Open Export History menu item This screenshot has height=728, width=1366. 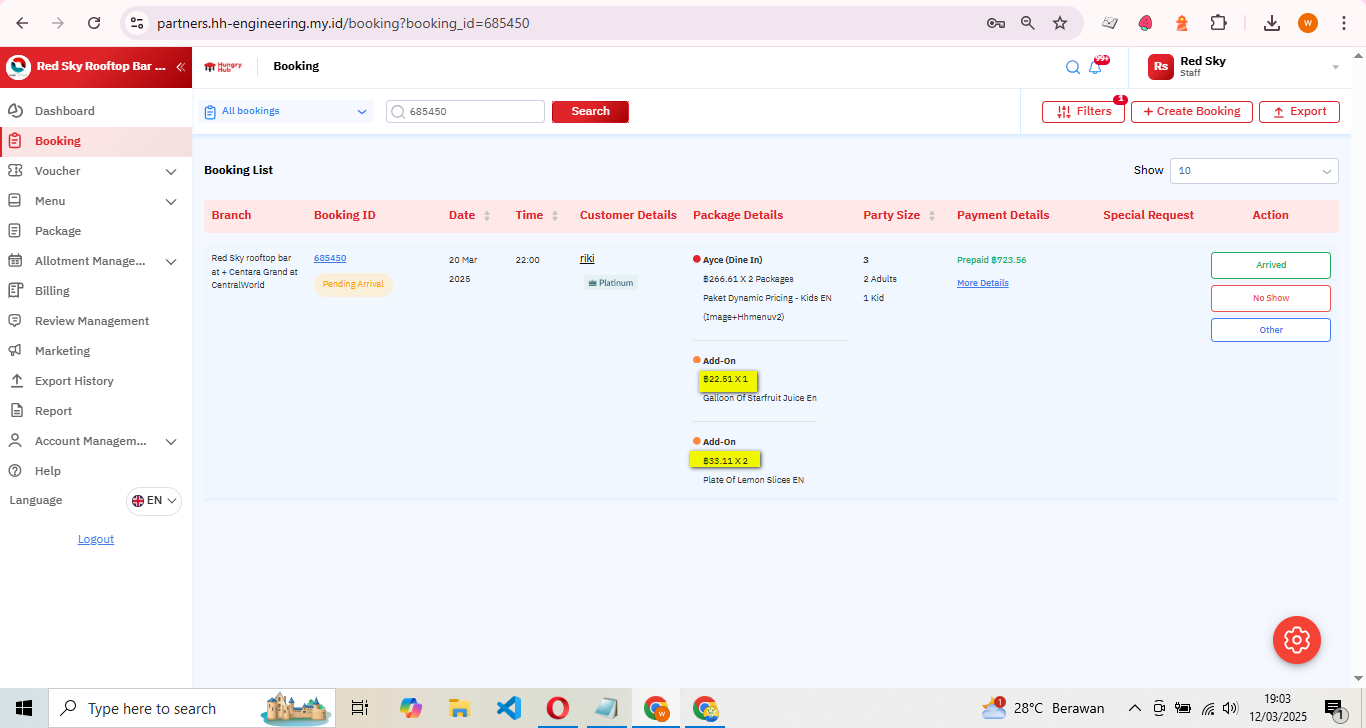(74, 381)
